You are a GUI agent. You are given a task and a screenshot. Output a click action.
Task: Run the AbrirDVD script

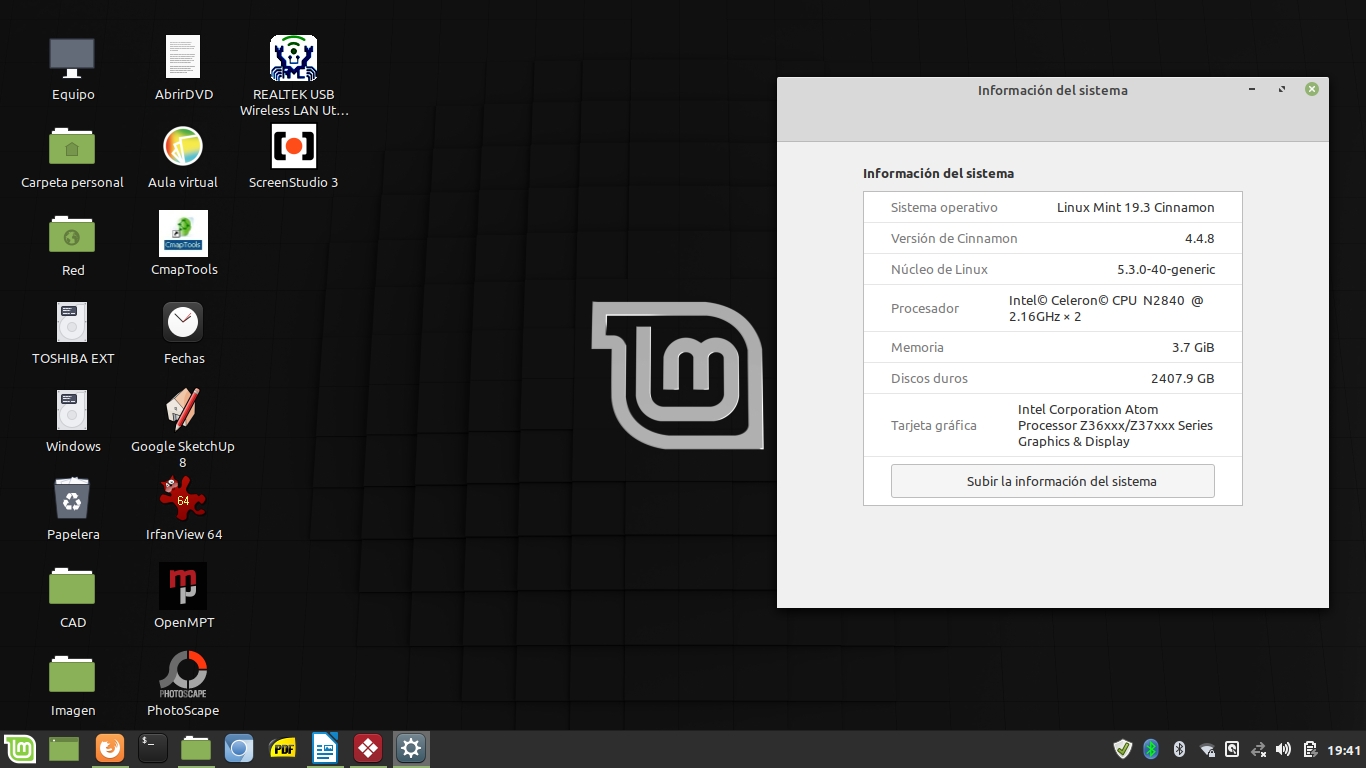(183, 57)
